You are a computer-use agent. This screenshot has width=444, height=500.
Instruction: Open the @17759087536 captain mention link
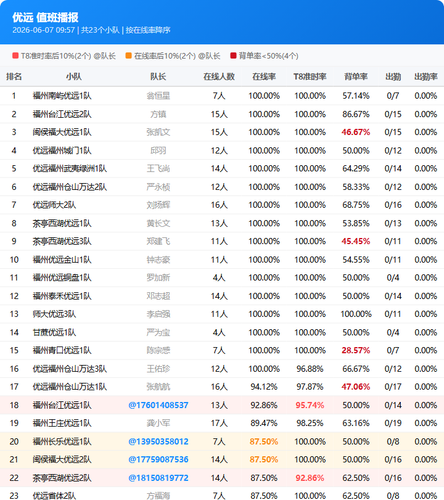point(158,459)
